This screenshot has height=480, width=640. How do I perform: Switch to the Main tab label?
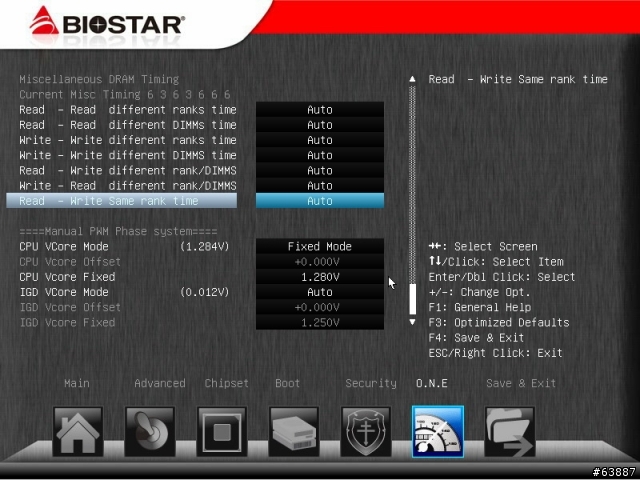tap(77, 383)
